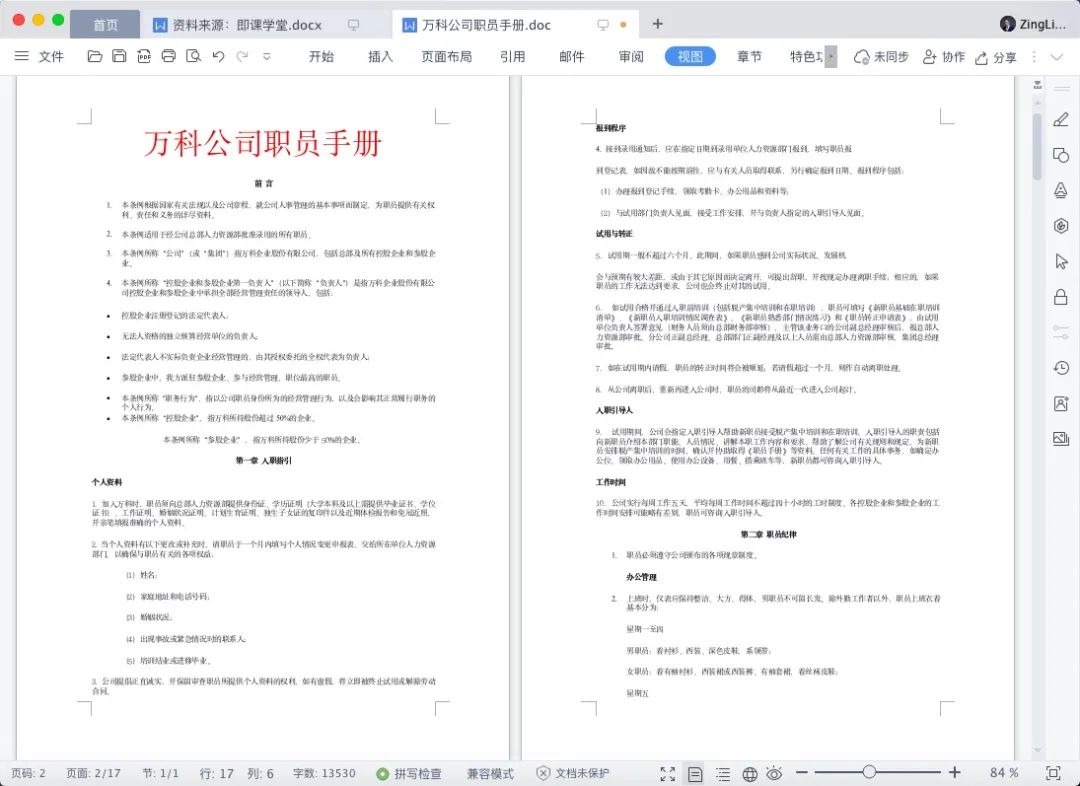Show more ribbon tabs with arrow
1080x786 pixels.
[x=831, y=56]
